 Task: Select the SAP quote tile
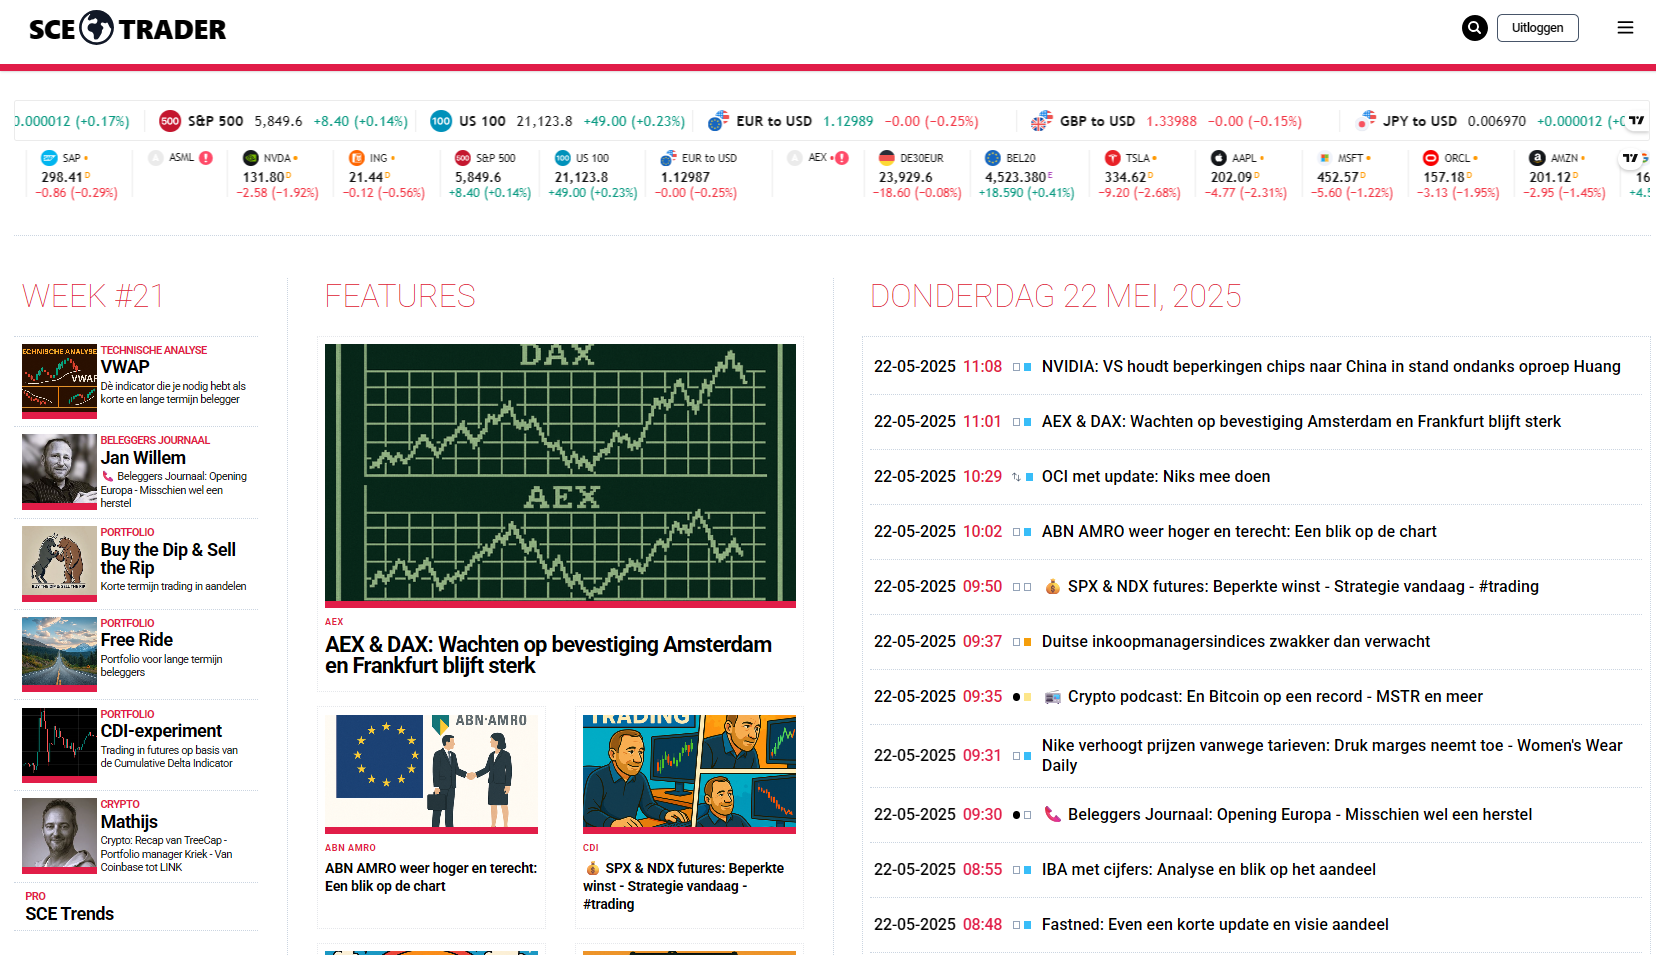(79, 174)
